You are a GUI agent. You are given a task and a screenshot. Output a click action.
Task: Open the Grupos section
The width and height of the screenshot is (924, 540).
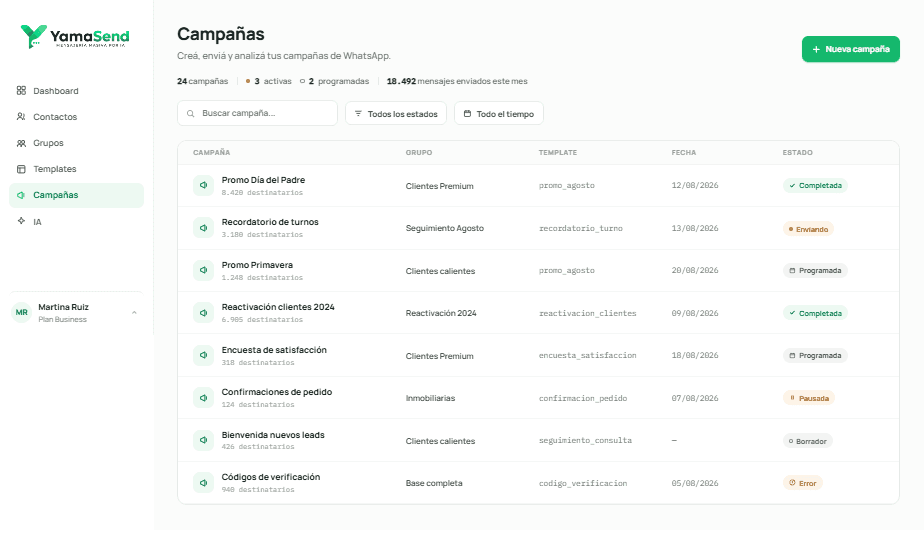coord(76,143)
